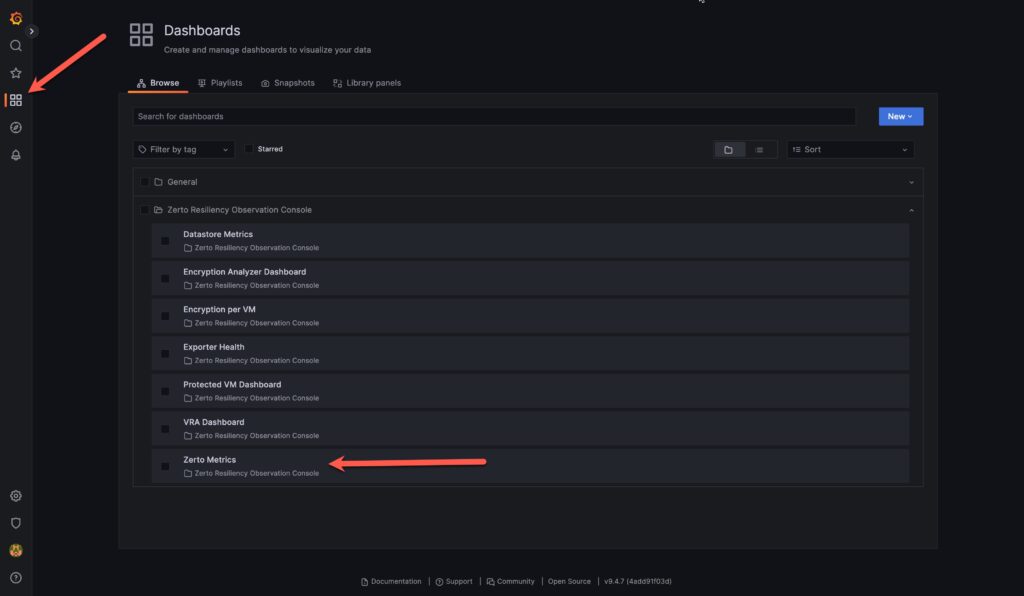Select Protected VM Dashboard checkbox
Viewport: 1024px width, 596px height.
[x=165, y=391]
